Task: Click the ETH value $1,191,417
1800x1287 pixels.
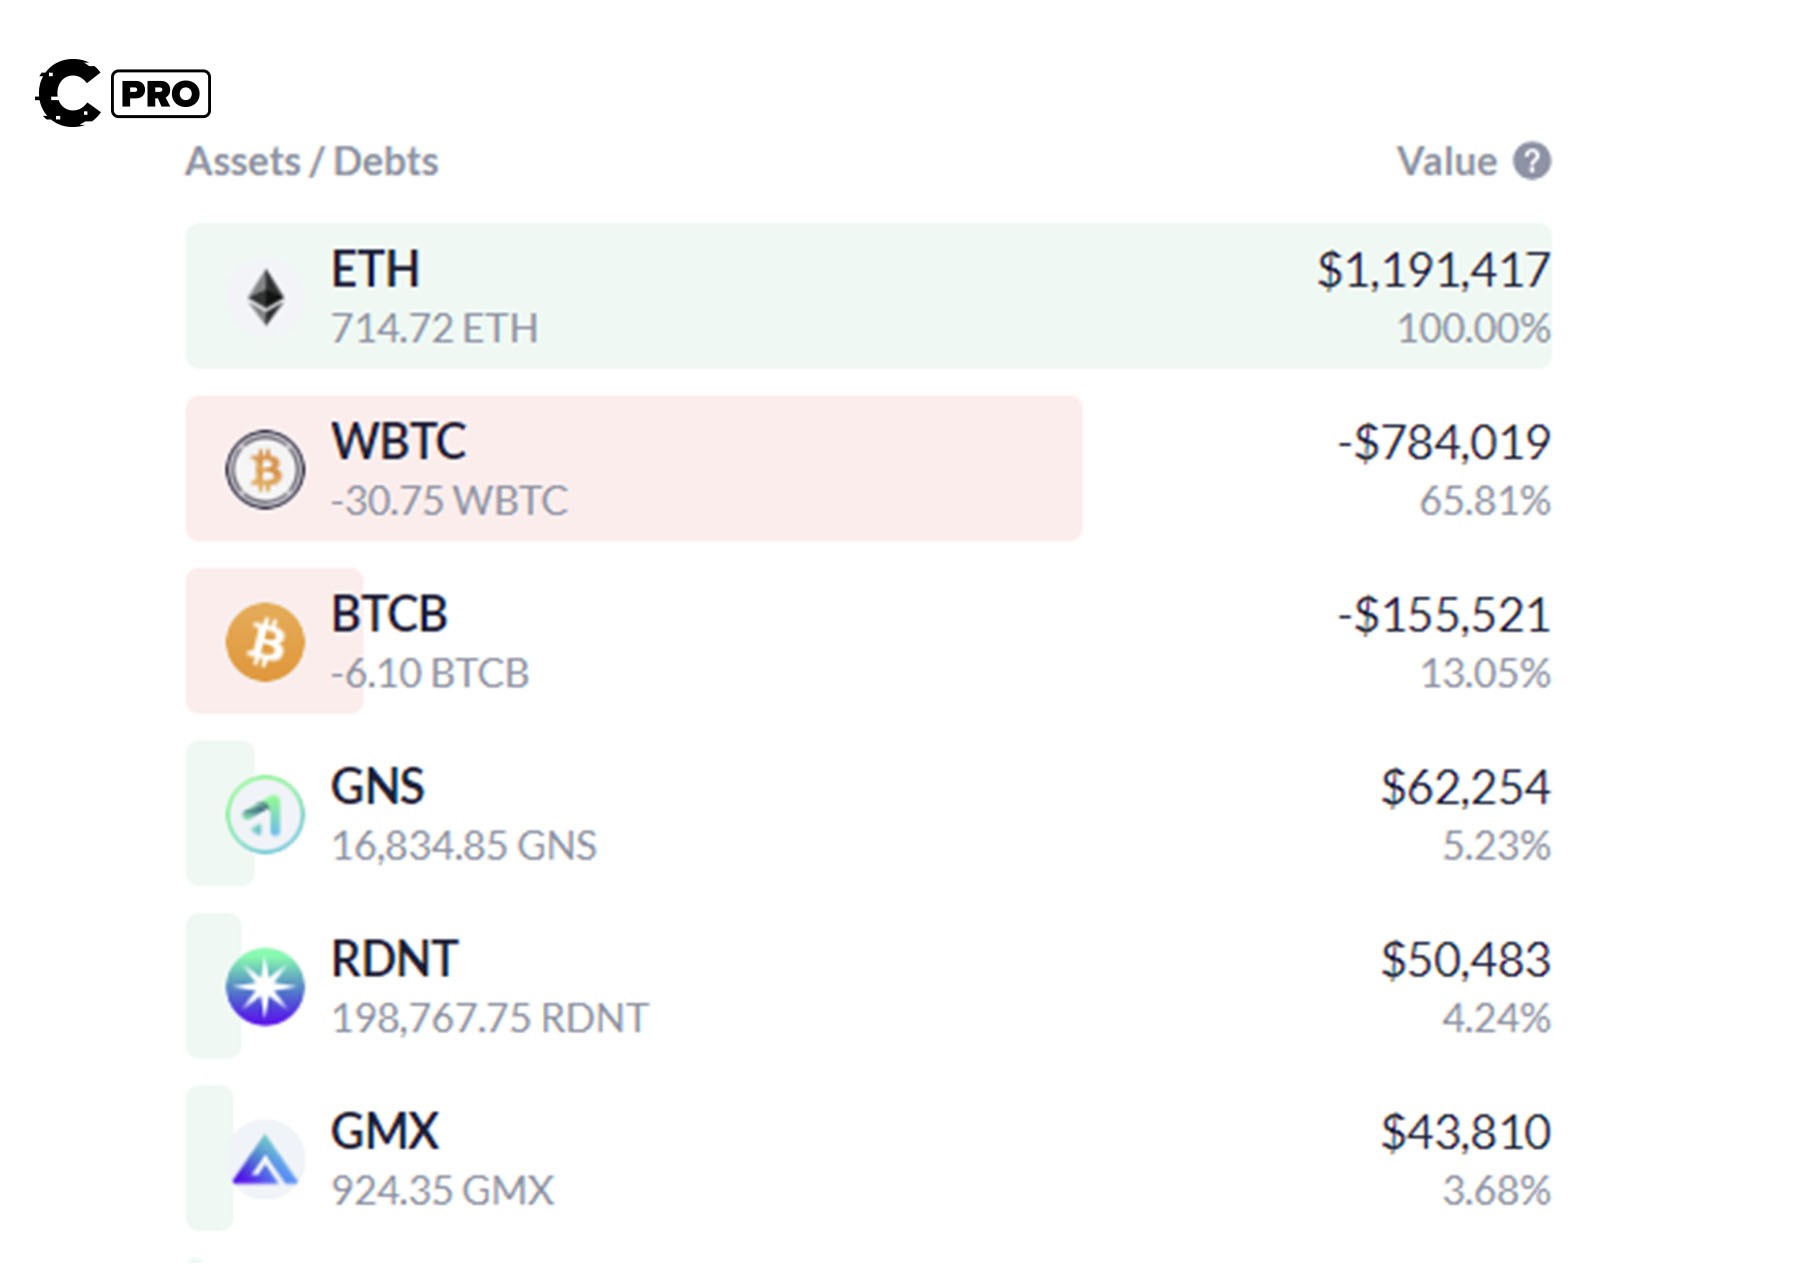Action: click(x=1433, y=270)
